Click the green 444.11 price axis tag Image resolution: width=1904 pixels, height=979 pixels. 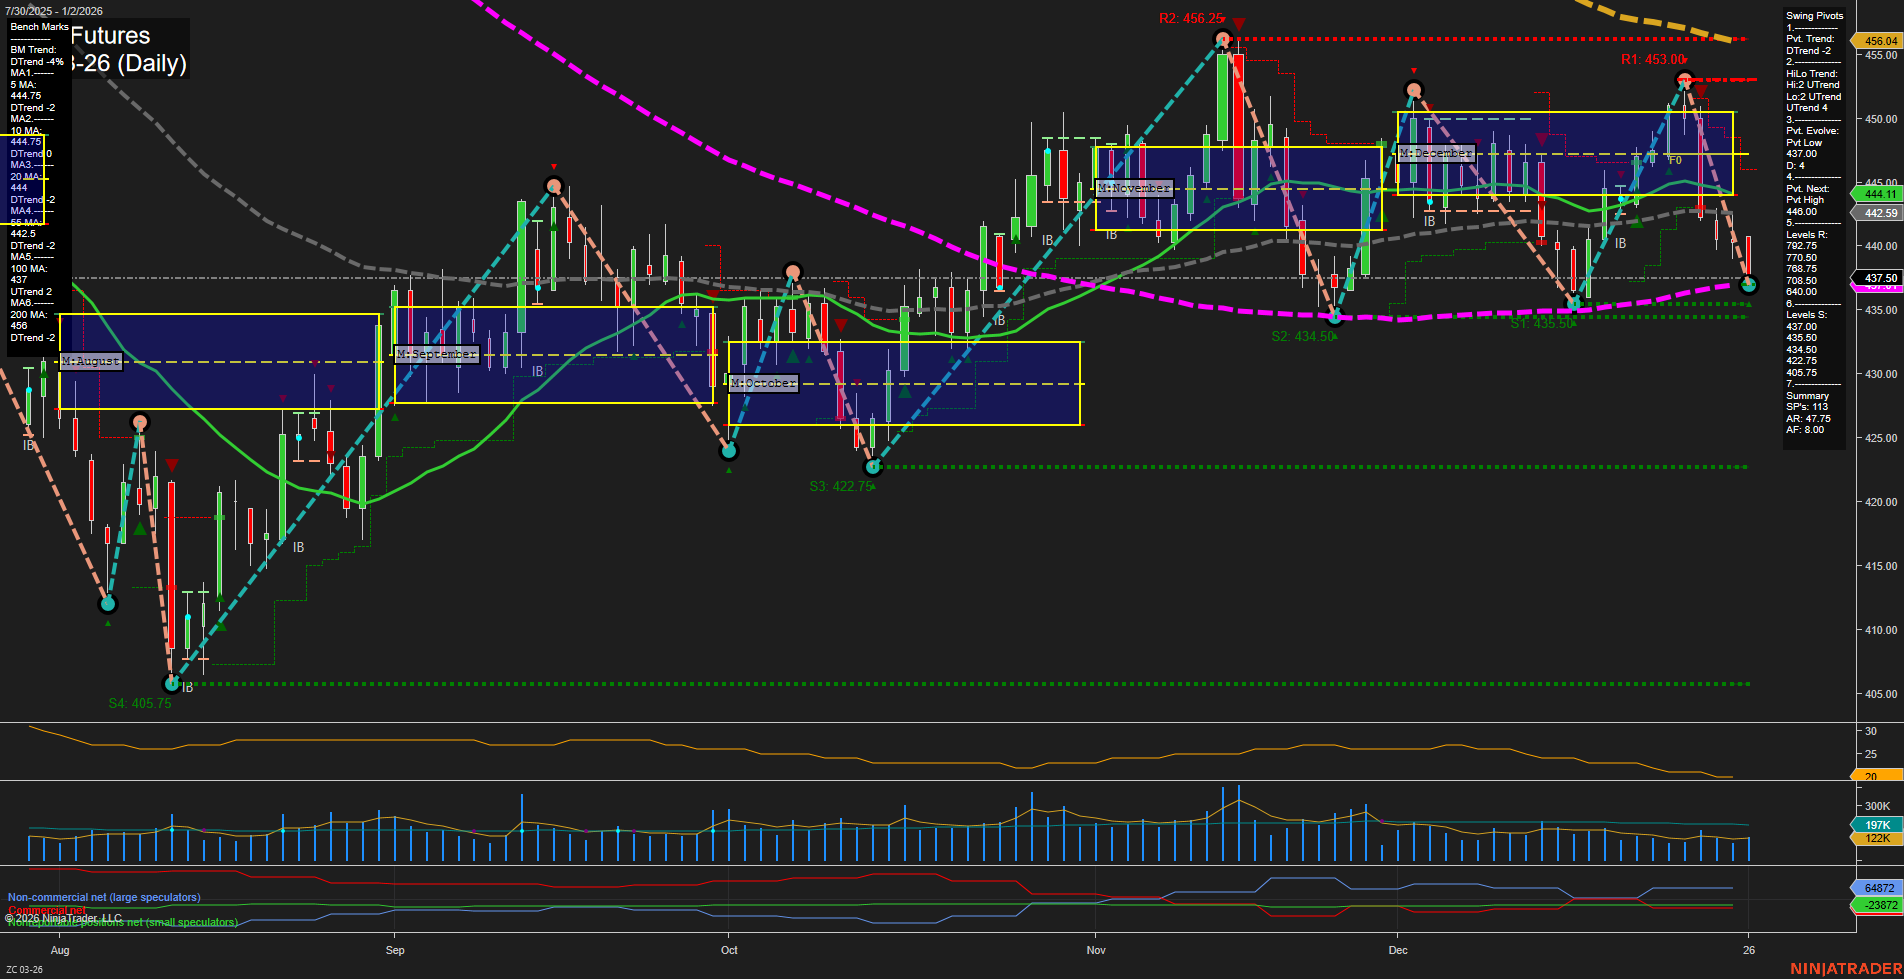point(1880,195)
